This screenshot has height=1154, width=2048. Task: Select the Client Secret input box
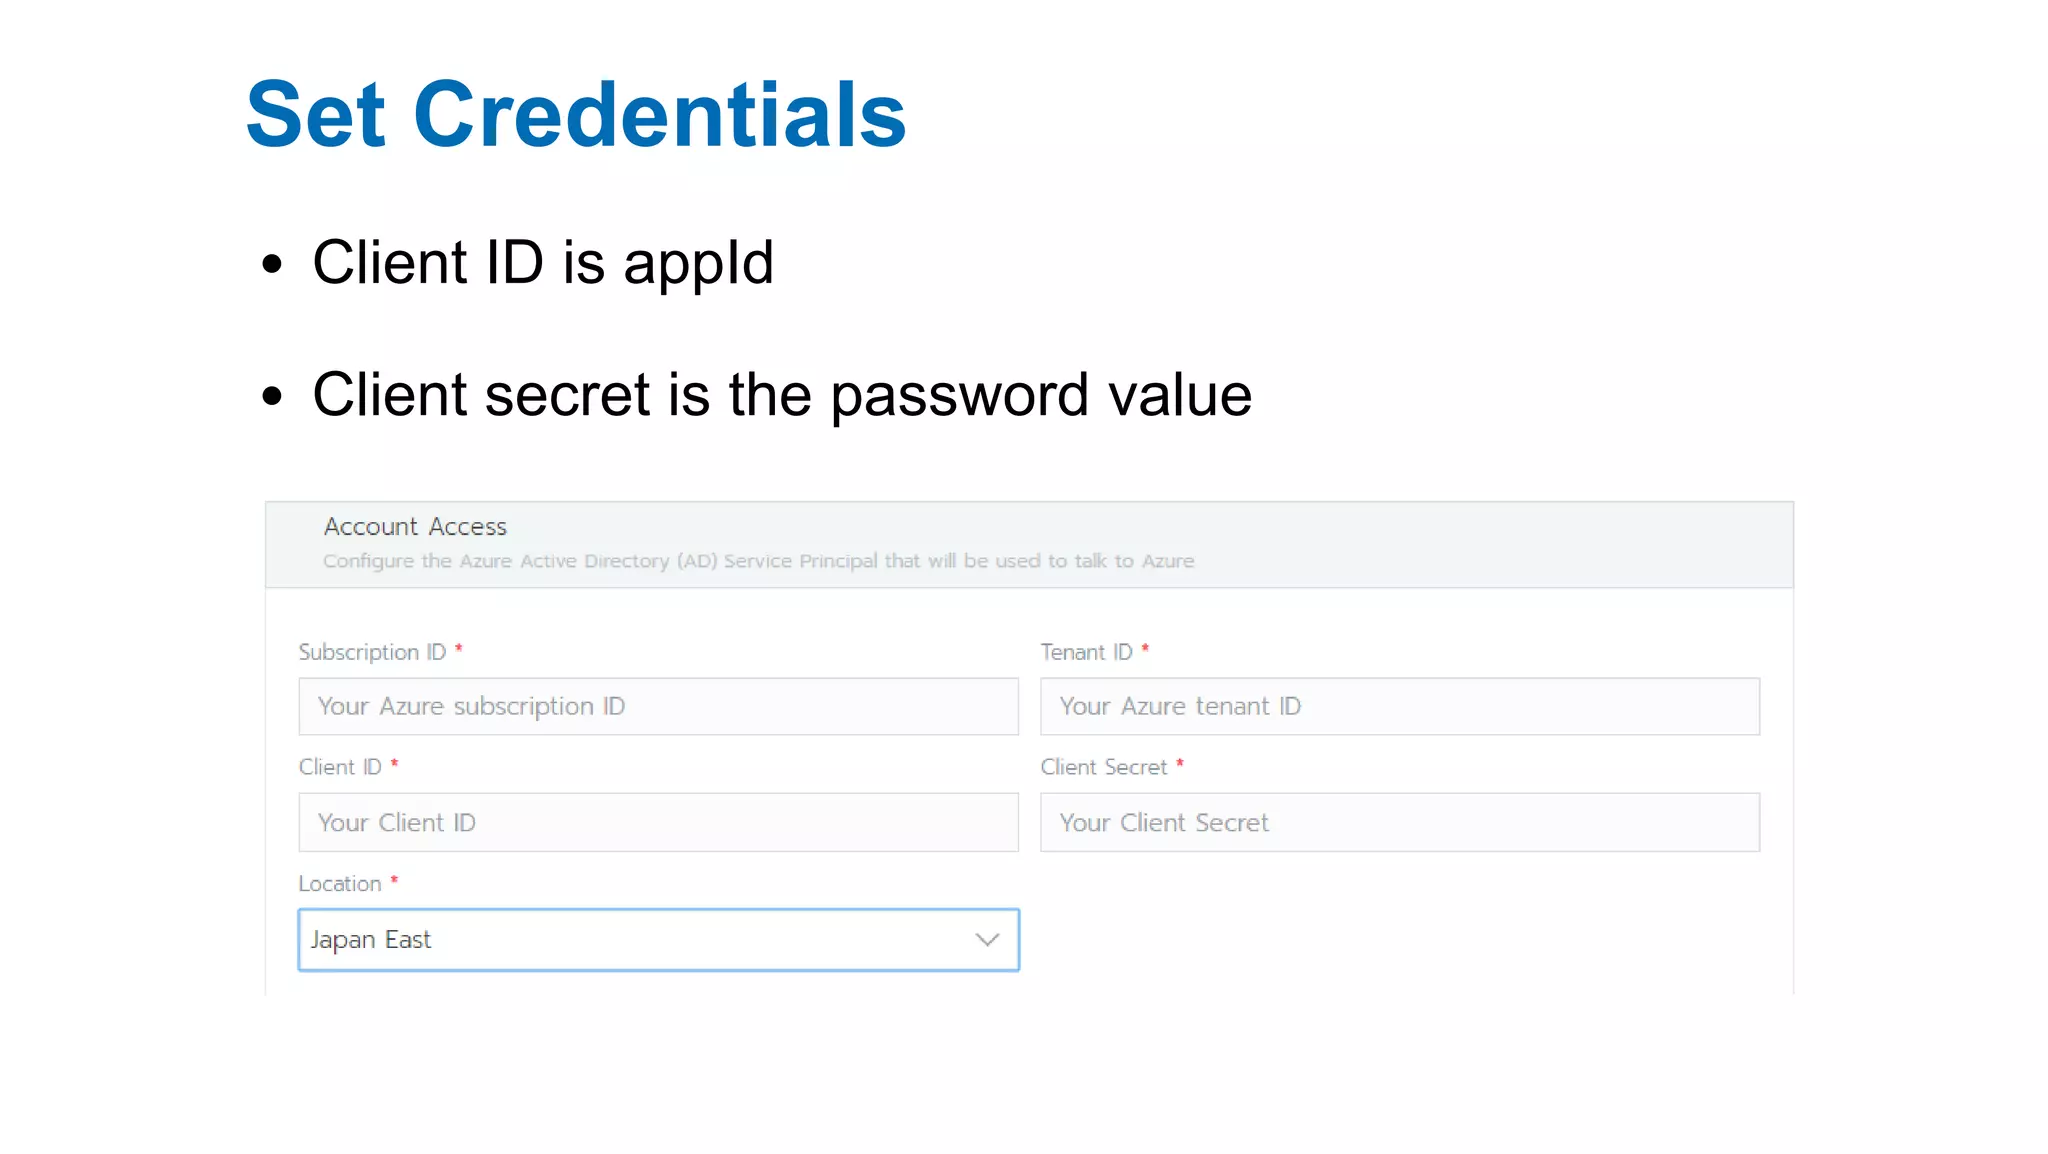pyautogui.click(x=1399, y=823)
